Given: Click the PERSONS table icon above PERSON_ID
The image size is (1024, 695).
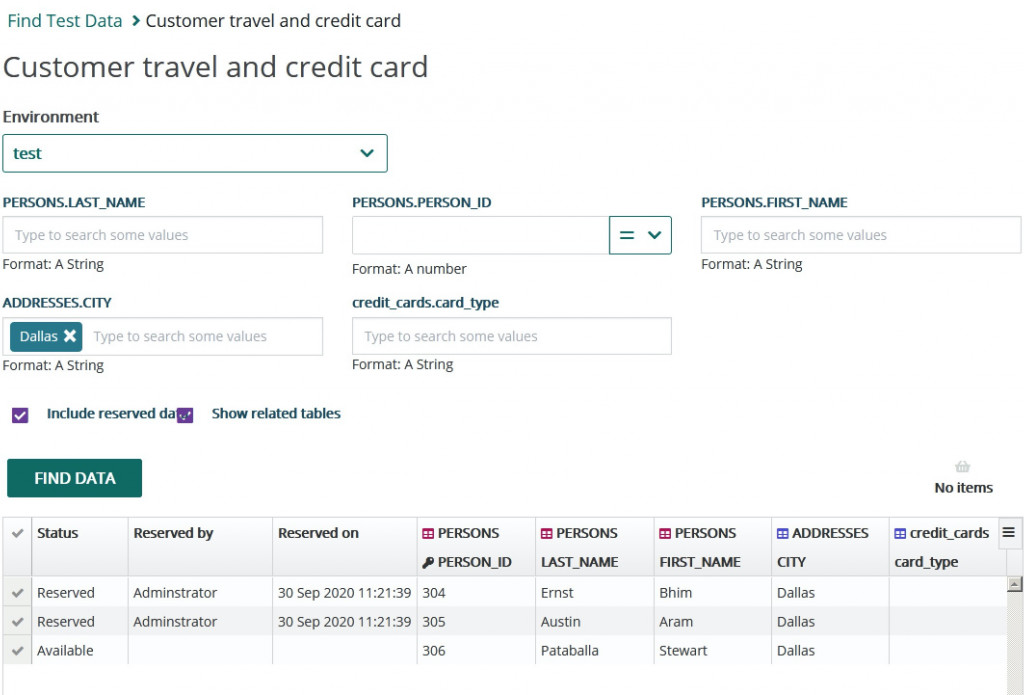Looking at the screenshot, I should click(x=428, y=534).
